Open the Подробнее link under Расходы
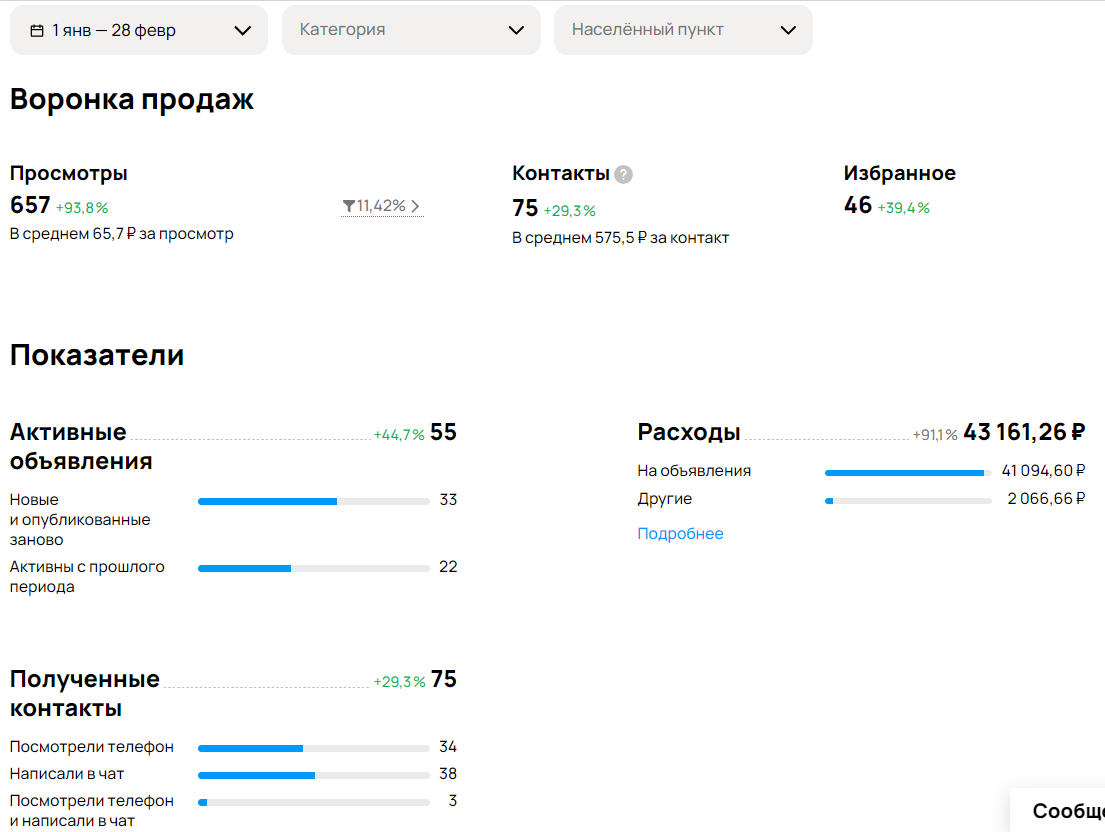The width and height of the screenshot is (1105, 832). tap(680, 533)
